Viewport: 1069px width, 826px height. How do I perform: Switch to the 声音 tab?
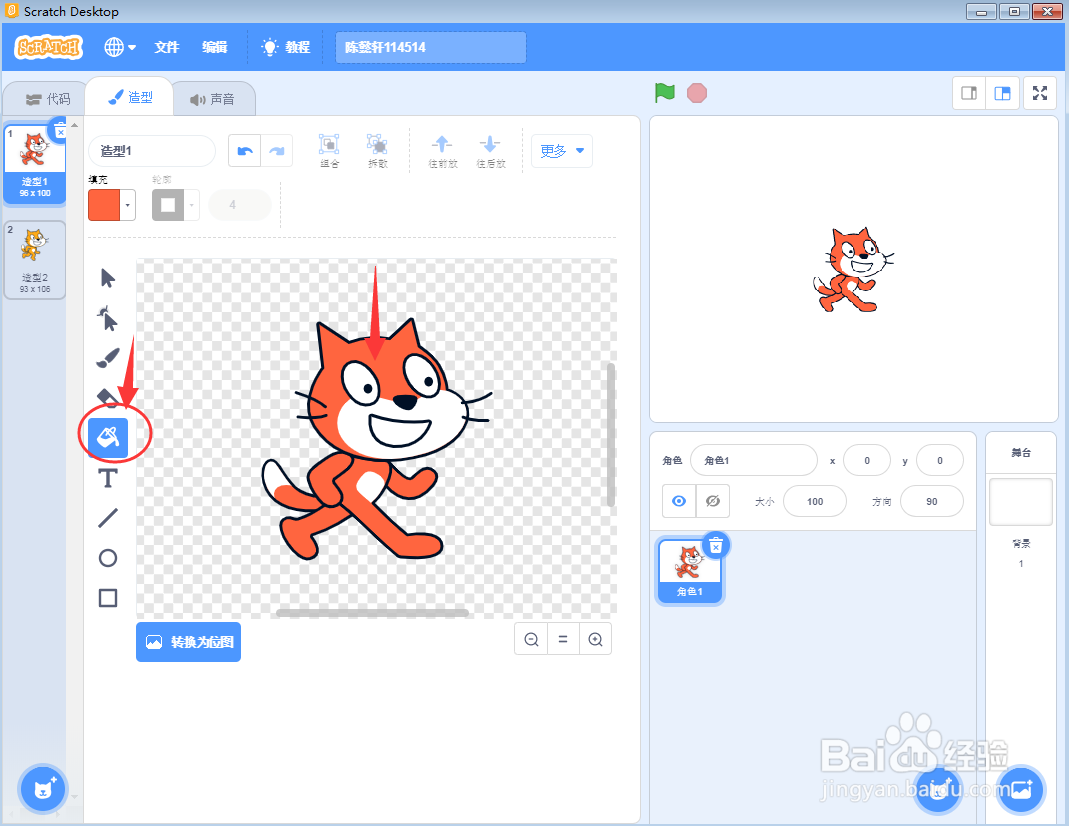(213, 100)
